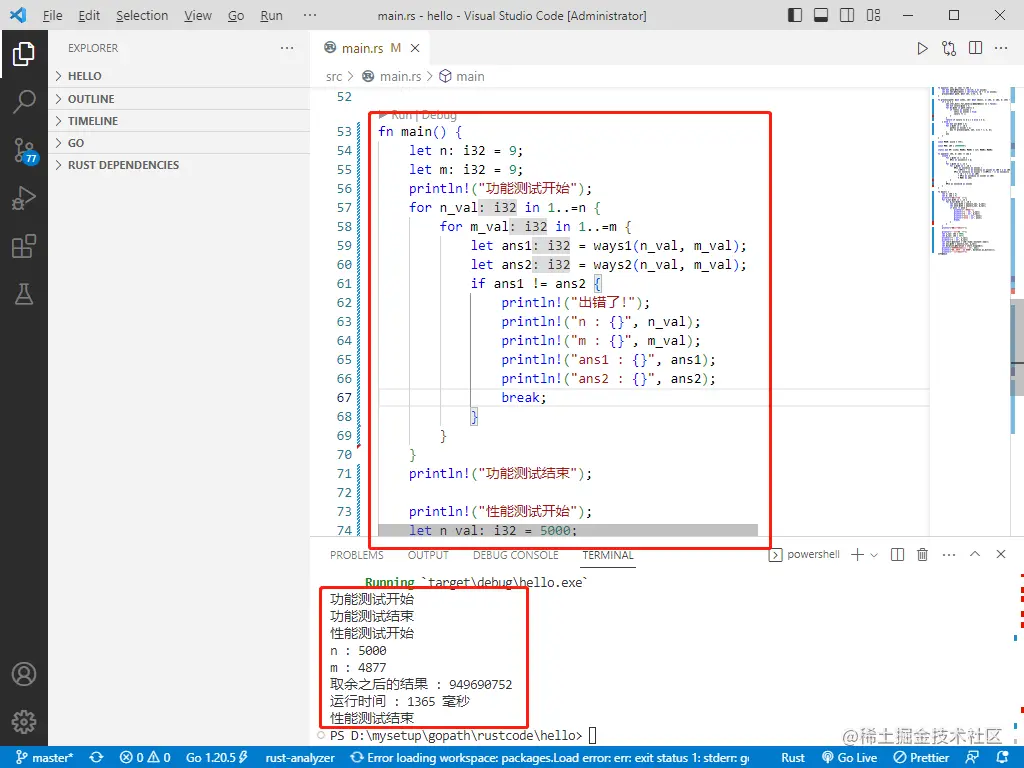Open the Search view in activity bar
This screenshot has height=768, width=1024.
(x=24, y=102)
